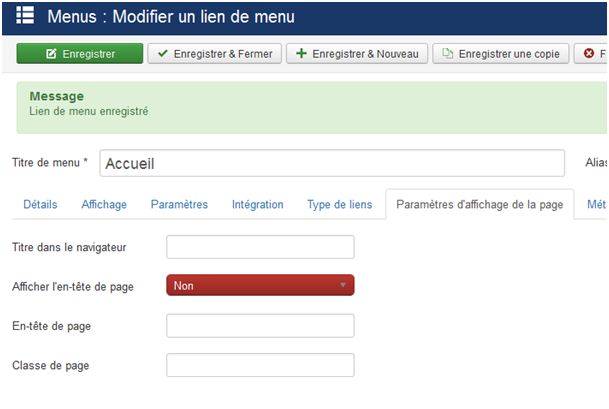Click the green Enregistrer button
The width and height of the screenshot is (609, 409).
point(80,54)
